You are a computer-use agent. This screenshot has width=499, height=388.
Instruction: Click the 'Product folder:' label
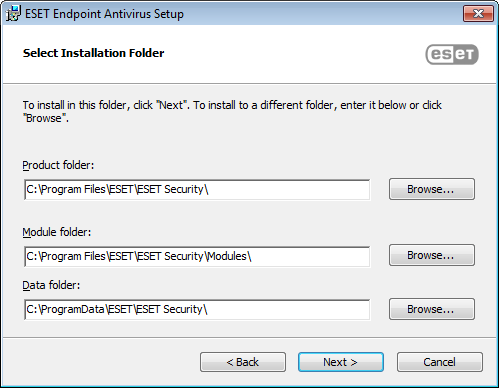coord(58,165)
